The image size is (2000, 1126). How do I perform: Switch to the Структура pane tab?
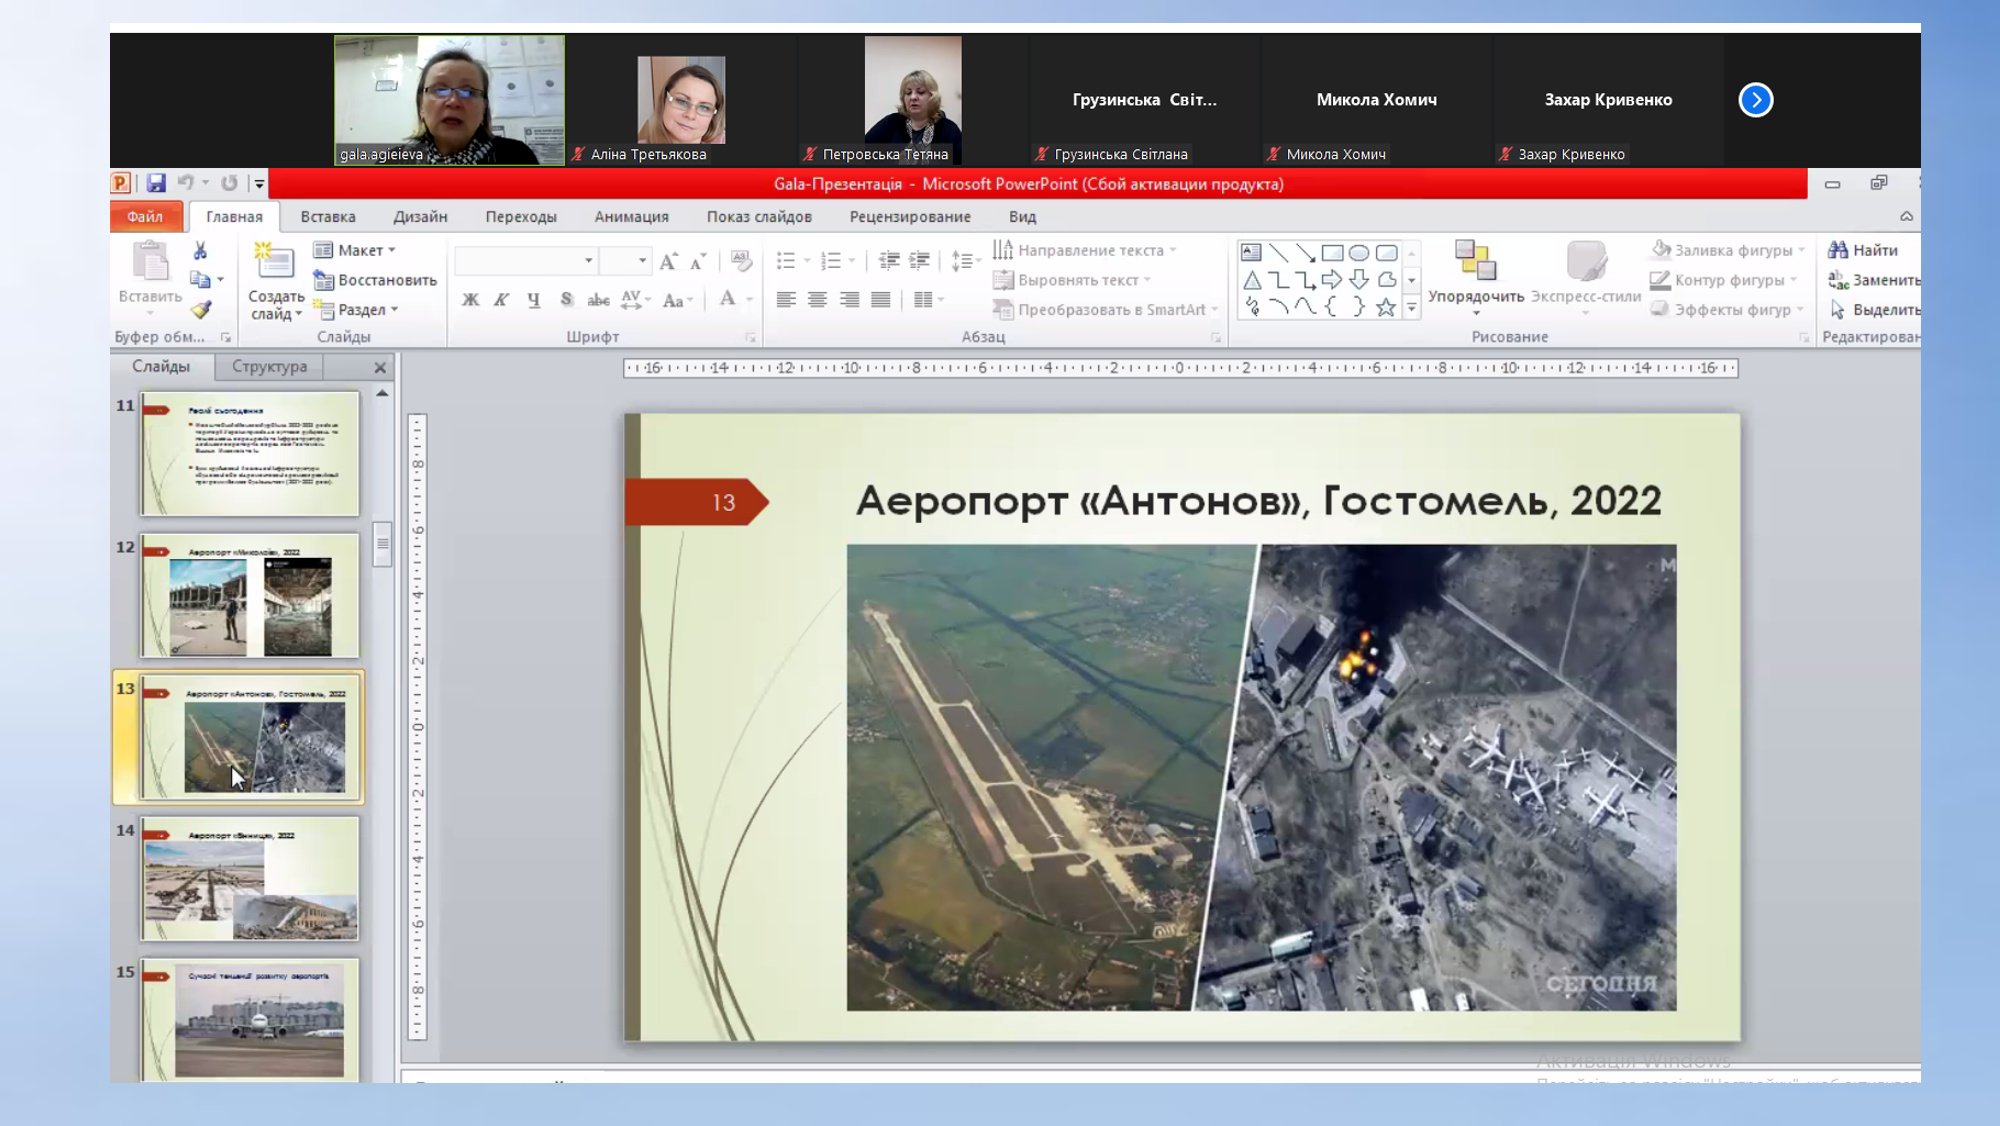click(x=269, y=366)
